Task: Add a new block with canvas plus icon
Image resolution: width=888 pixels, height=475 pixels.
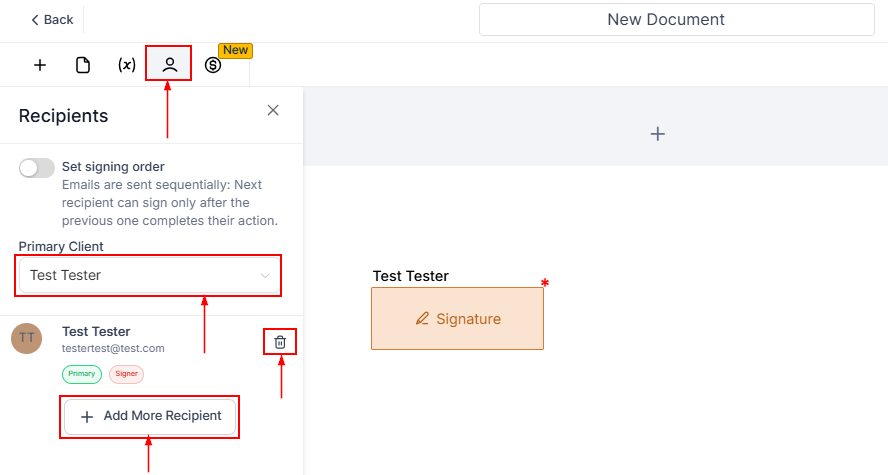Action: (x=658, y=134)
